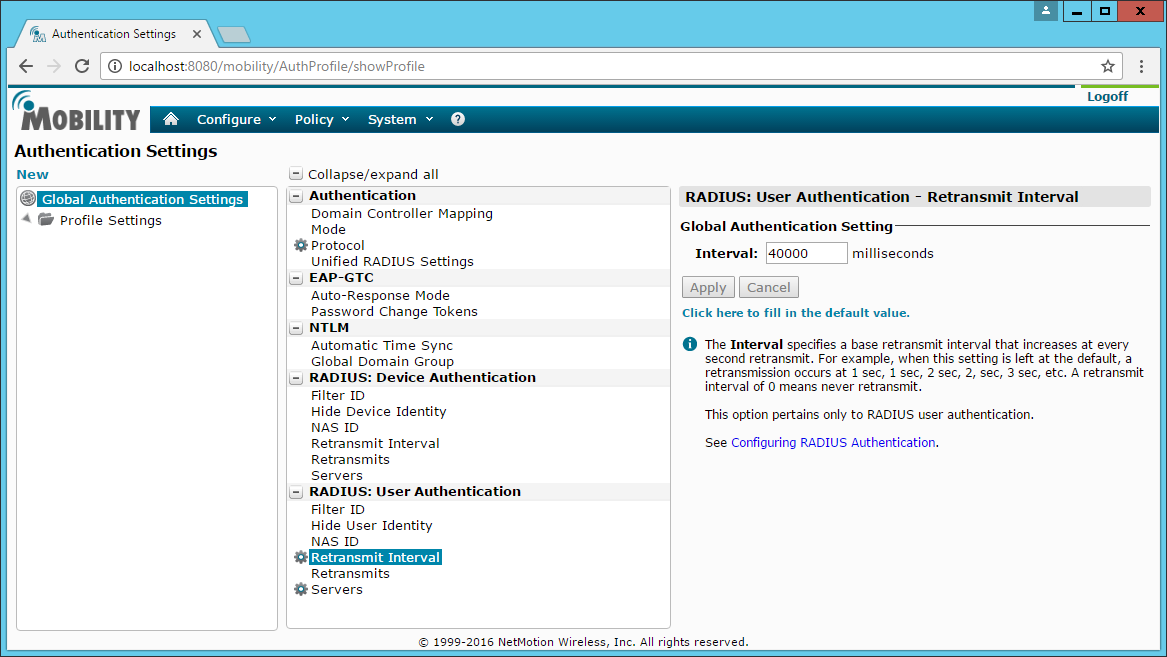Open the Chrome three-dot menu

(1142, 66)
